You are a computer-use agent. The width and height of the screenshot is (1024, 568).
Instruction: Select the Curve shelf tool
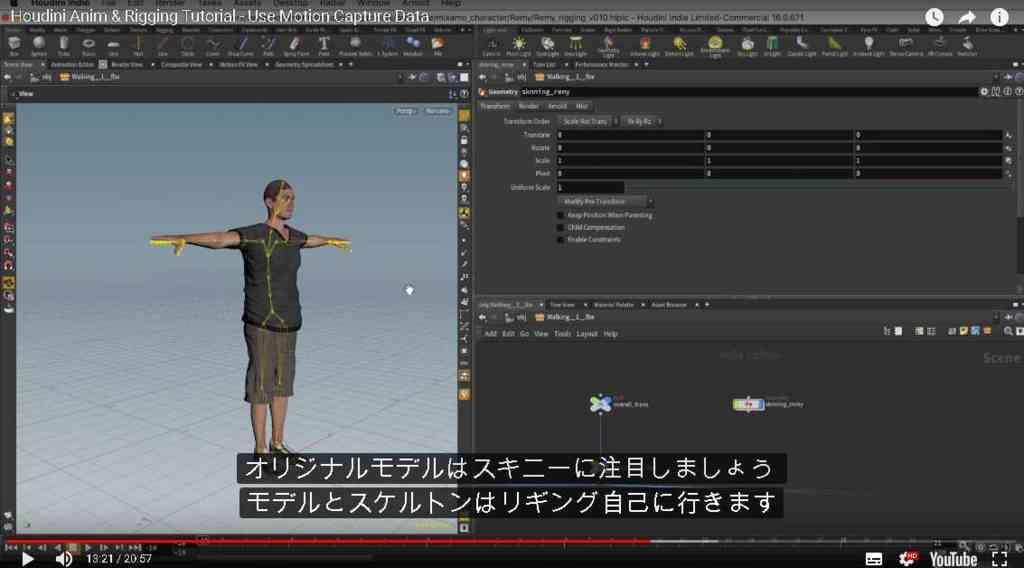[x=213, y=45]
